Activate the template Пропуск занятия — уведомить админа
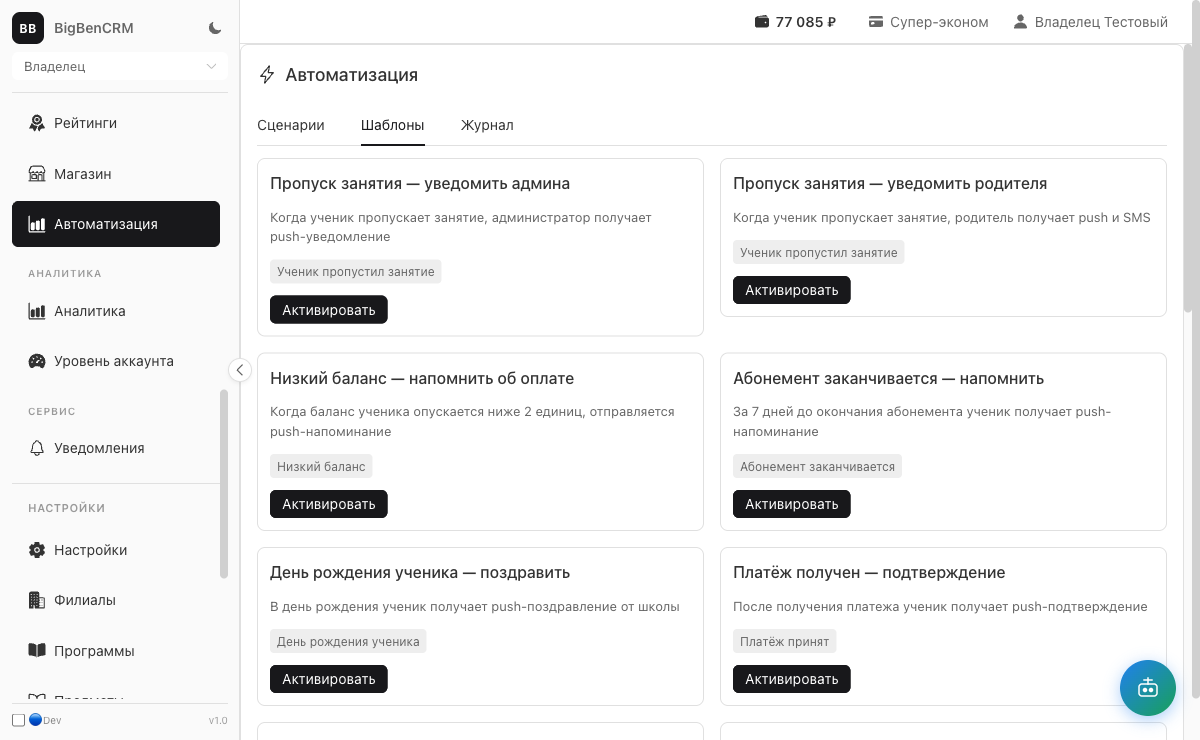 point(328,309)
